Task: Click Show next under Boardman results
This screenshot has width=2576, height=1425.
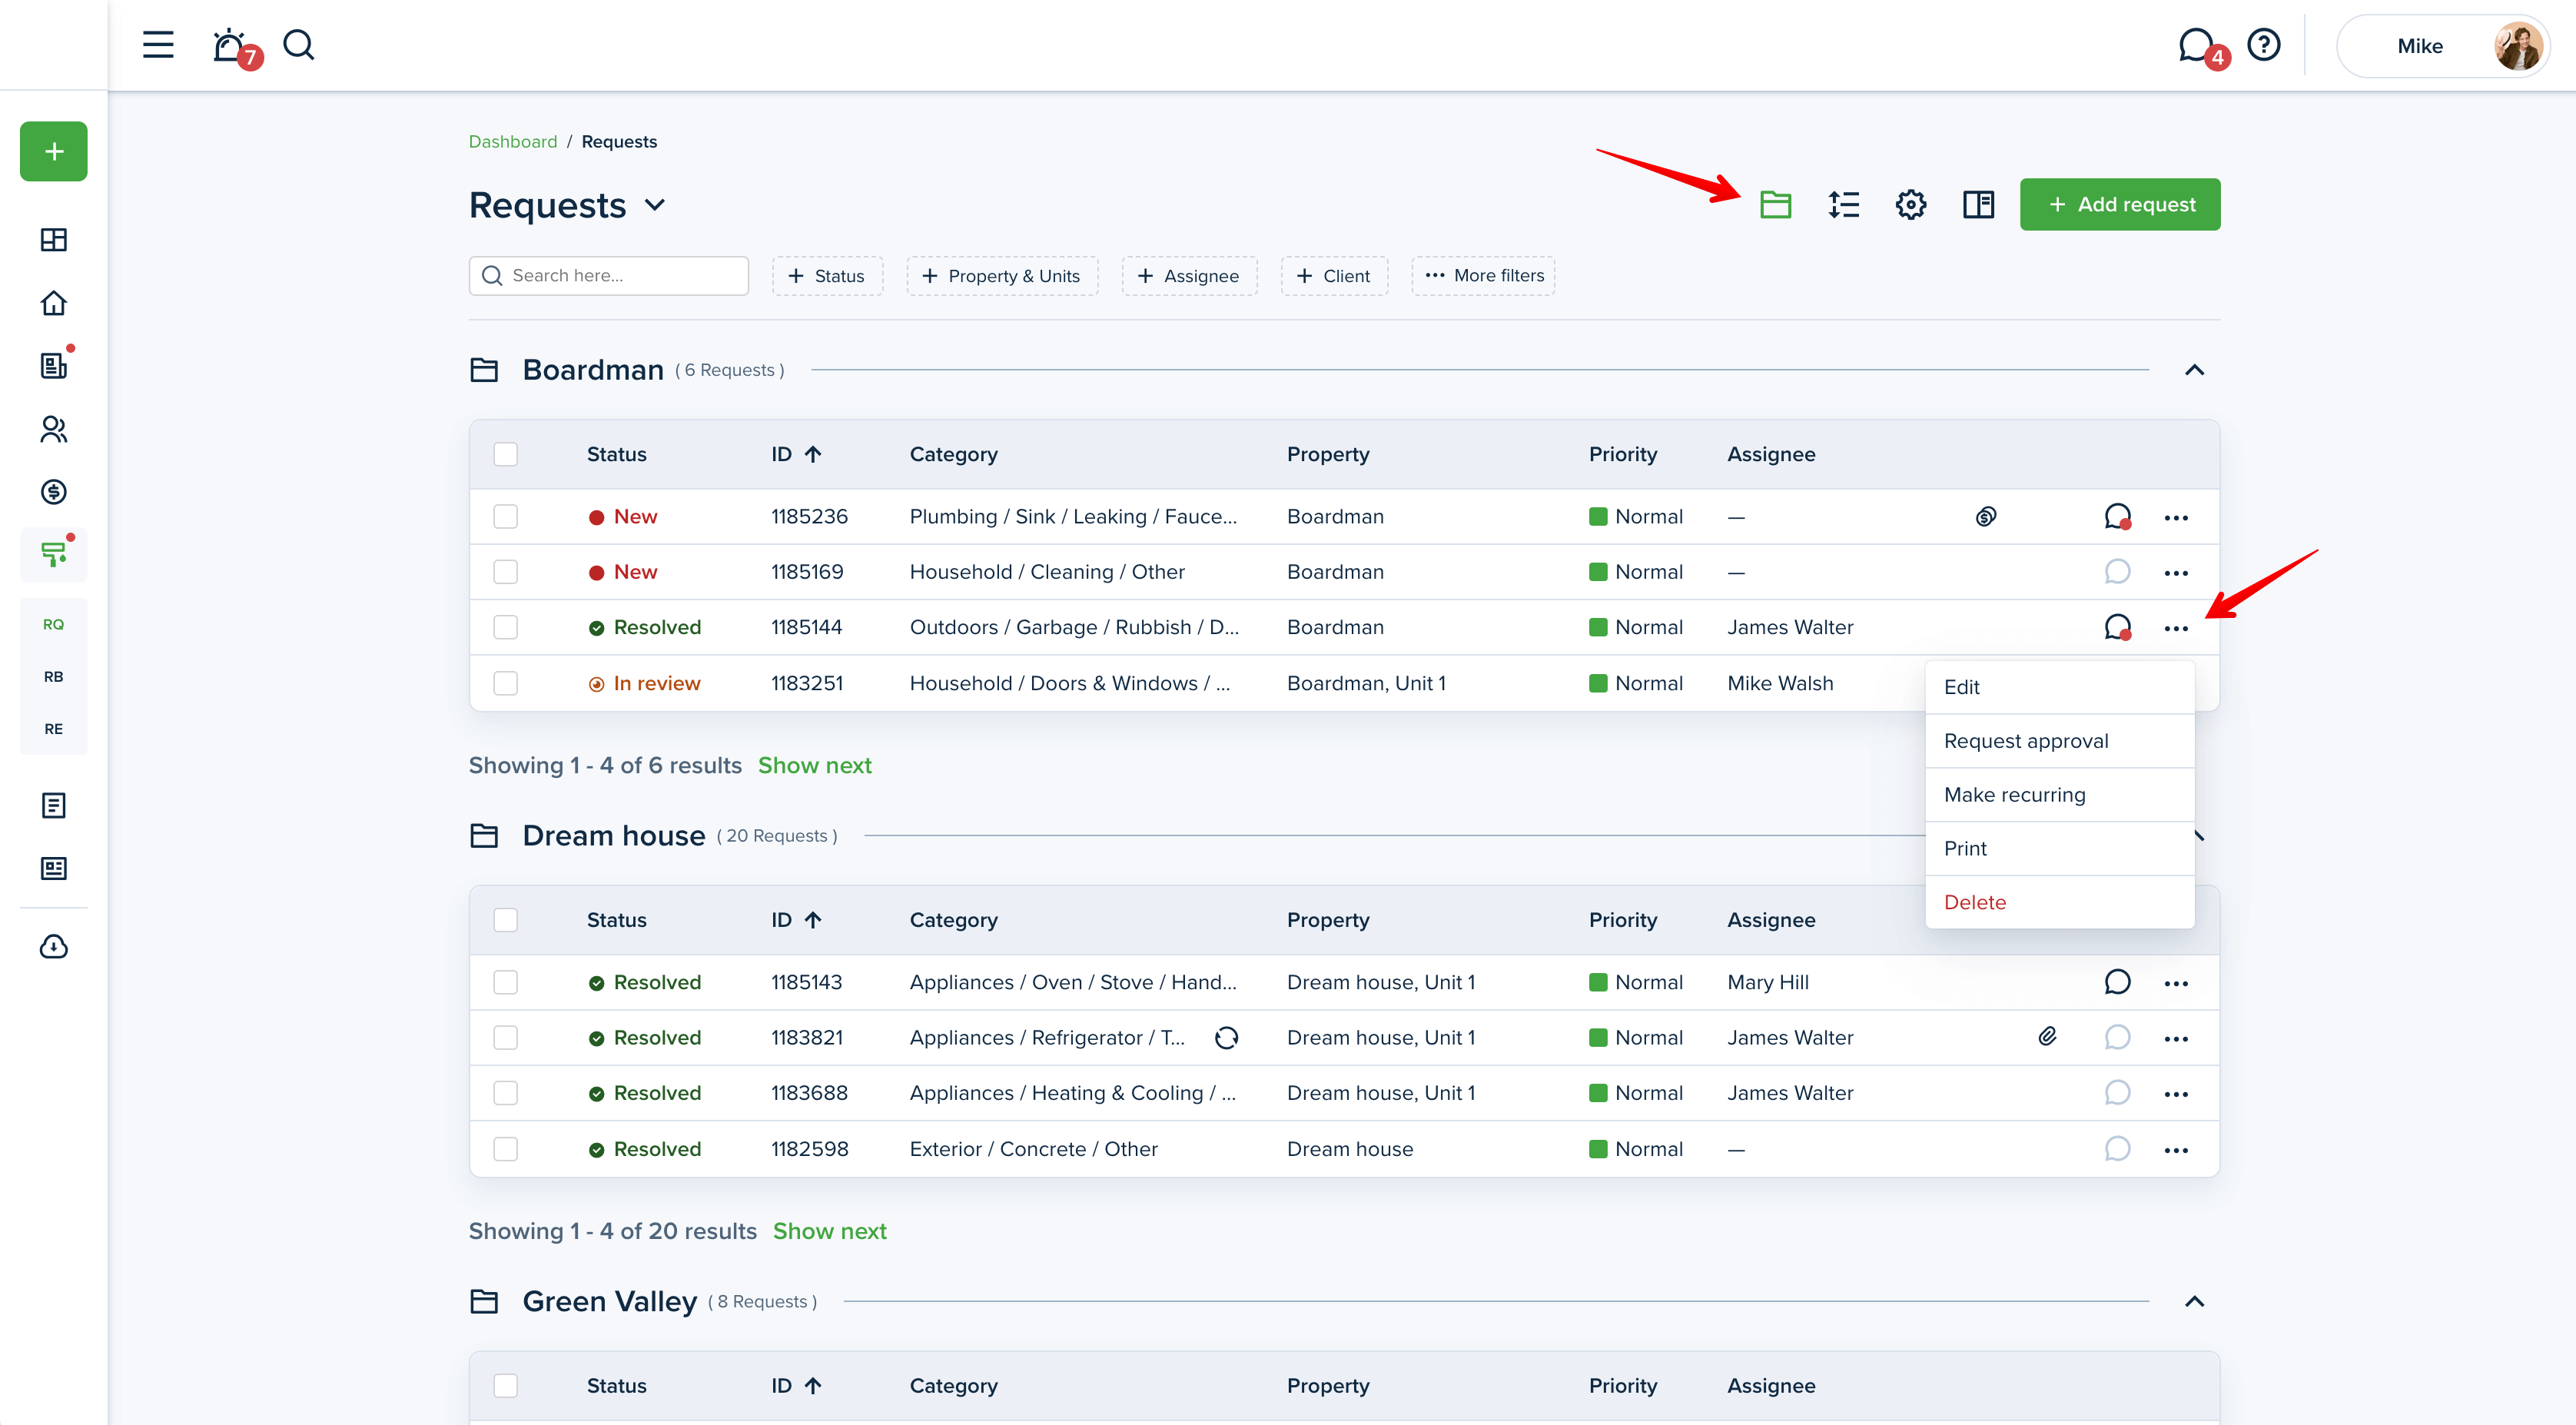Action: click(814, 765)
